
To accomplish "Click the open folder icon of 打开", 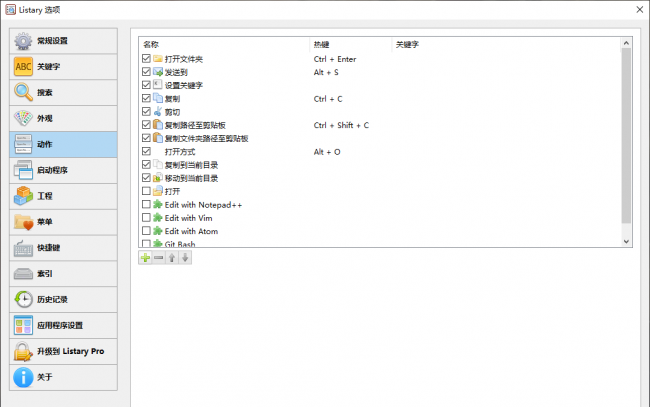I will (158, 191).
